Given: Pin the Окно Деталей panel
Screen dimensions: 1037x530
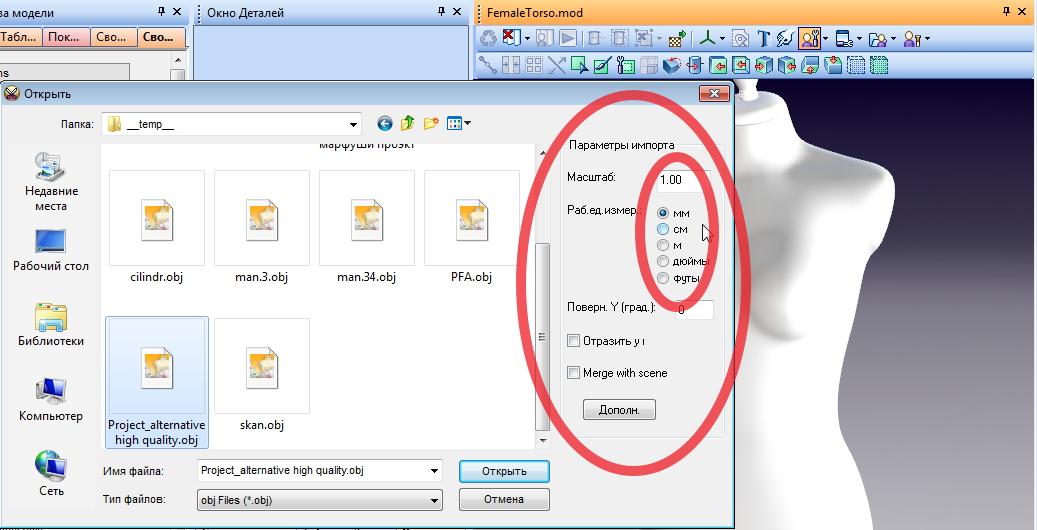Looking at the screenshot, I should [x=441, y=11].
